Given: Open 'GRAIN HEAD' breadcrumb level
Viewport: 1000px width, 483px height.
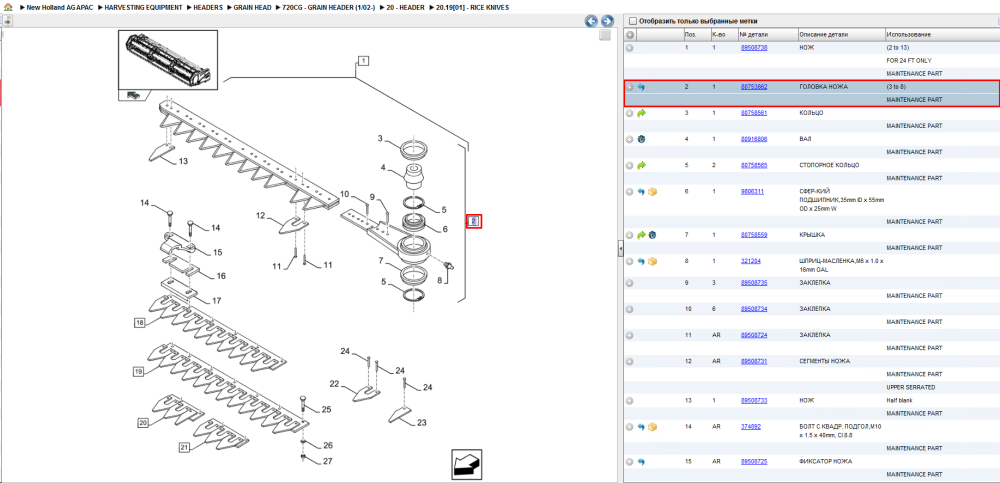Looking at the screenshot, I should point(253,7).
